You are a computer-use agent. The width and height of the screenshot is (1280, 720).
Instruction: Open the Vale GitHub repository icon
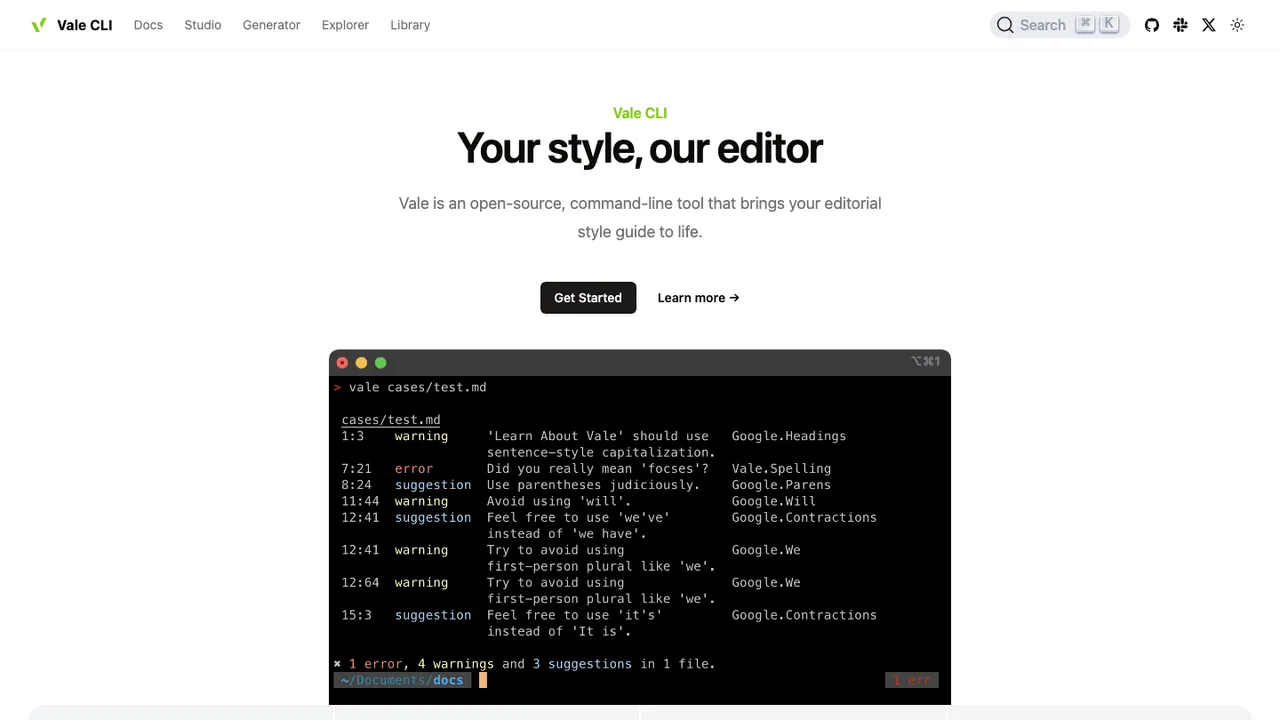tap(1152, 25)
